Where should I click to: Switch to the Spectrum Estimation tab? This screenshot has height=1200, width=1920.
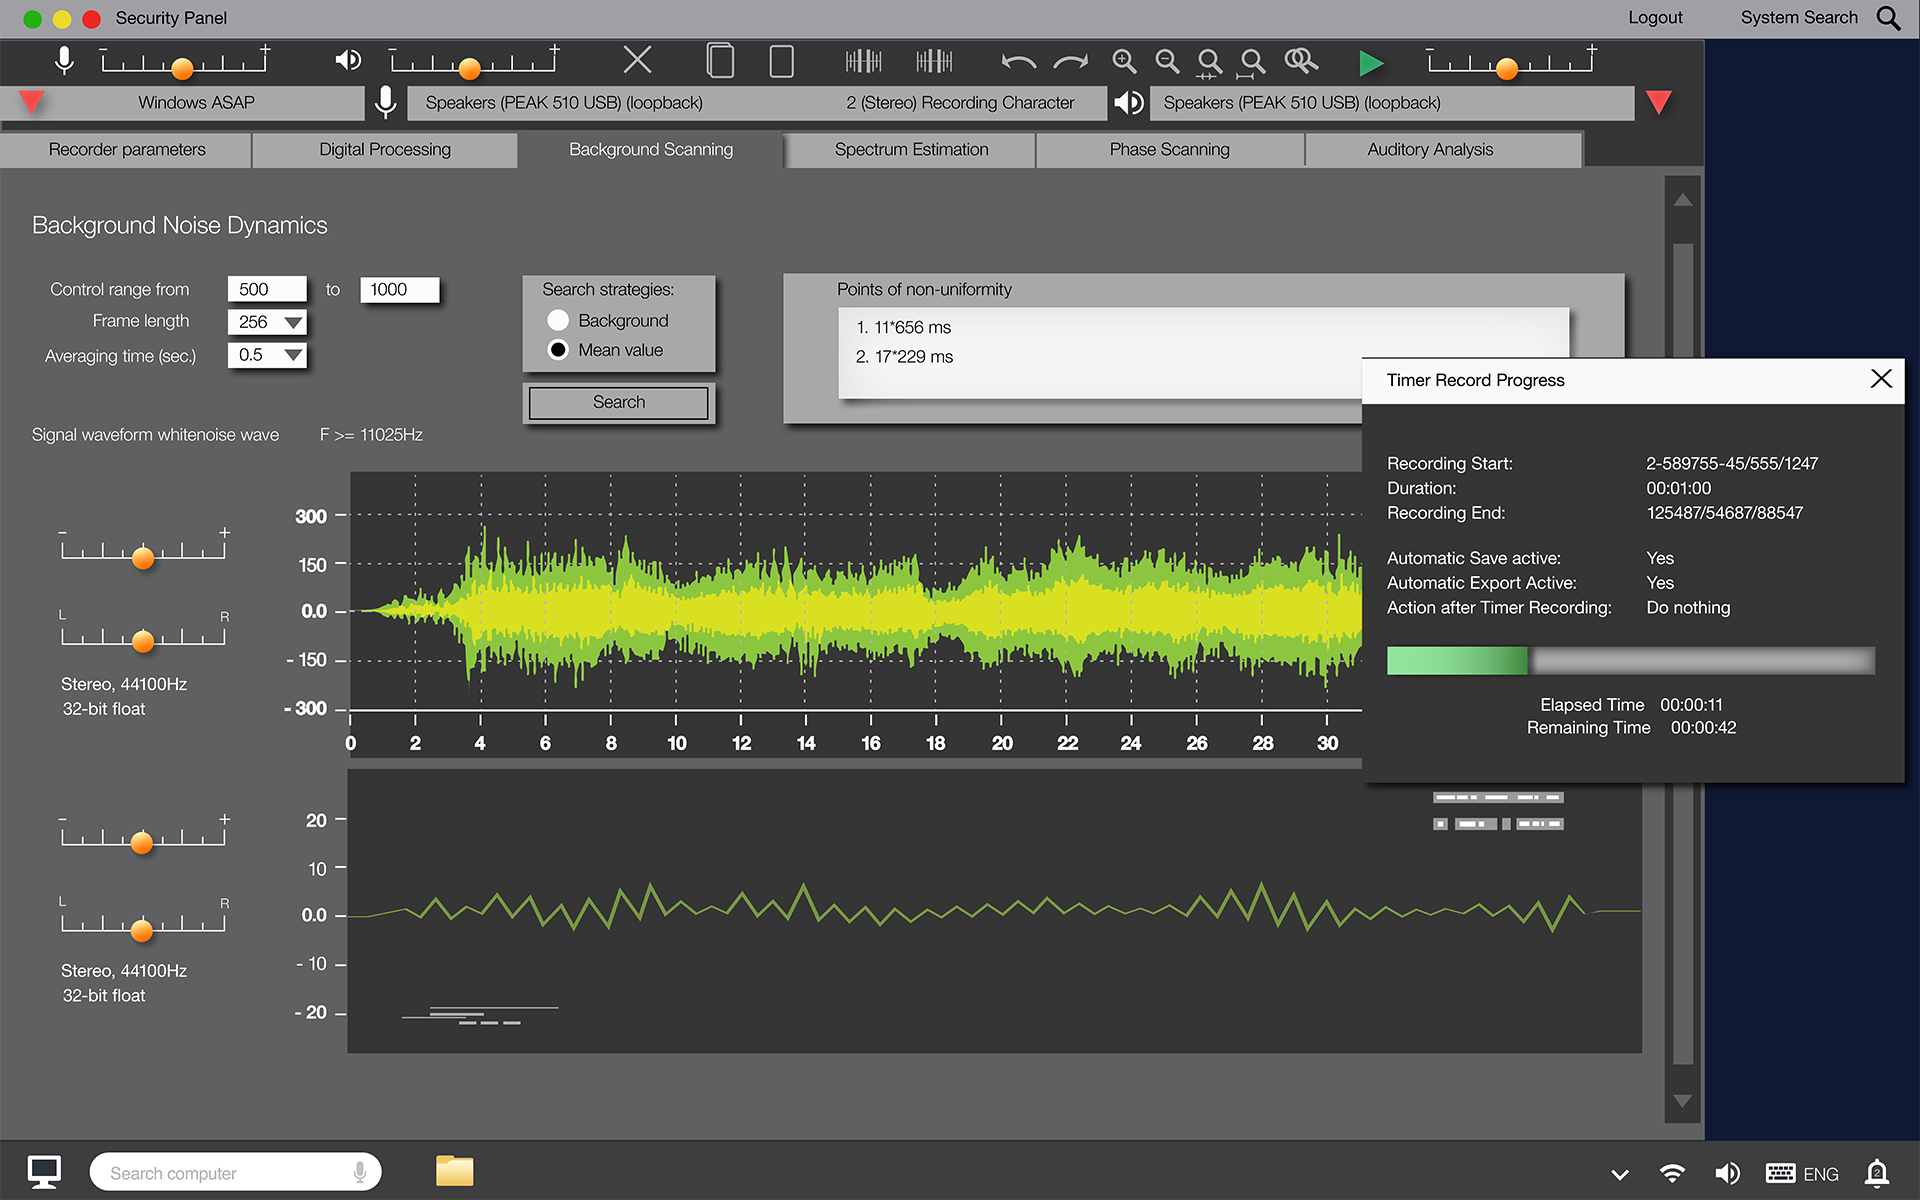tap(911, 149)
